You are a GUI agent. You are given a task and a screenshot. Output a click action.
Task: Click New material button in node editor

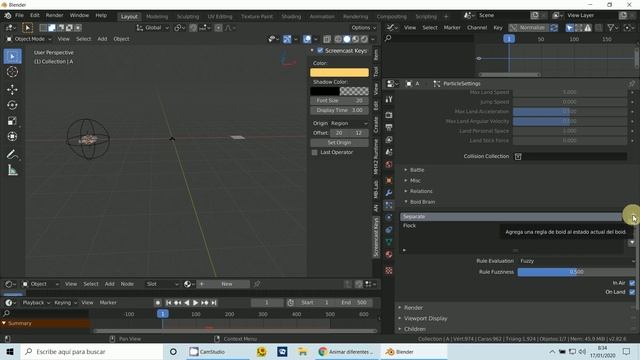pyautogui.click(x=227, y=284)
